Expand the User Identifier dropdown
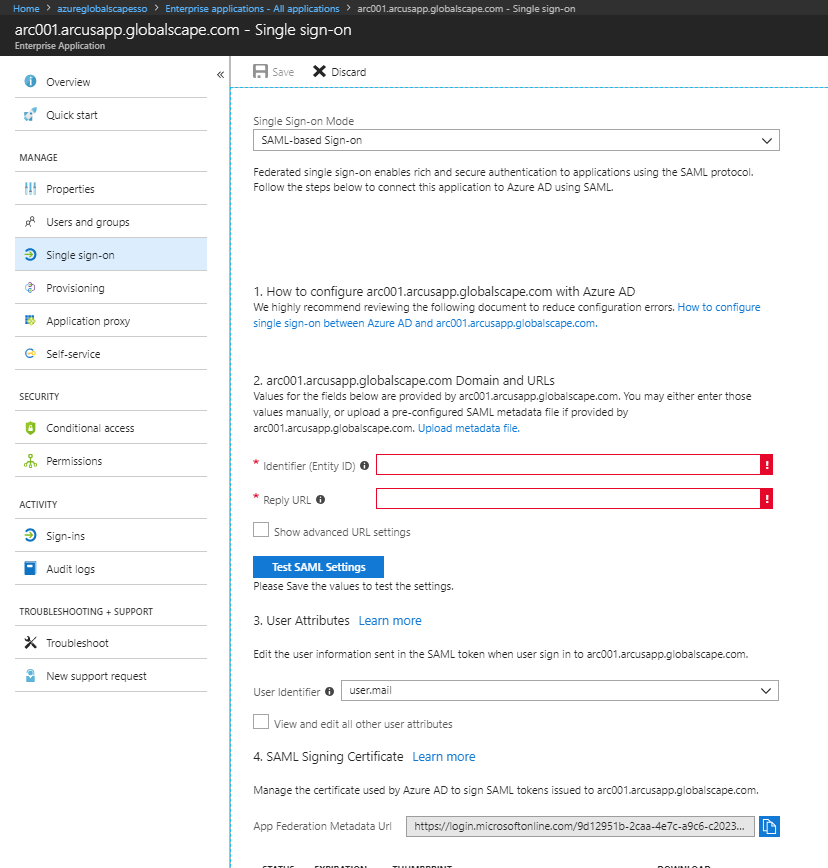The height and width of the screenshot is (868, 828). click(560, 690)
